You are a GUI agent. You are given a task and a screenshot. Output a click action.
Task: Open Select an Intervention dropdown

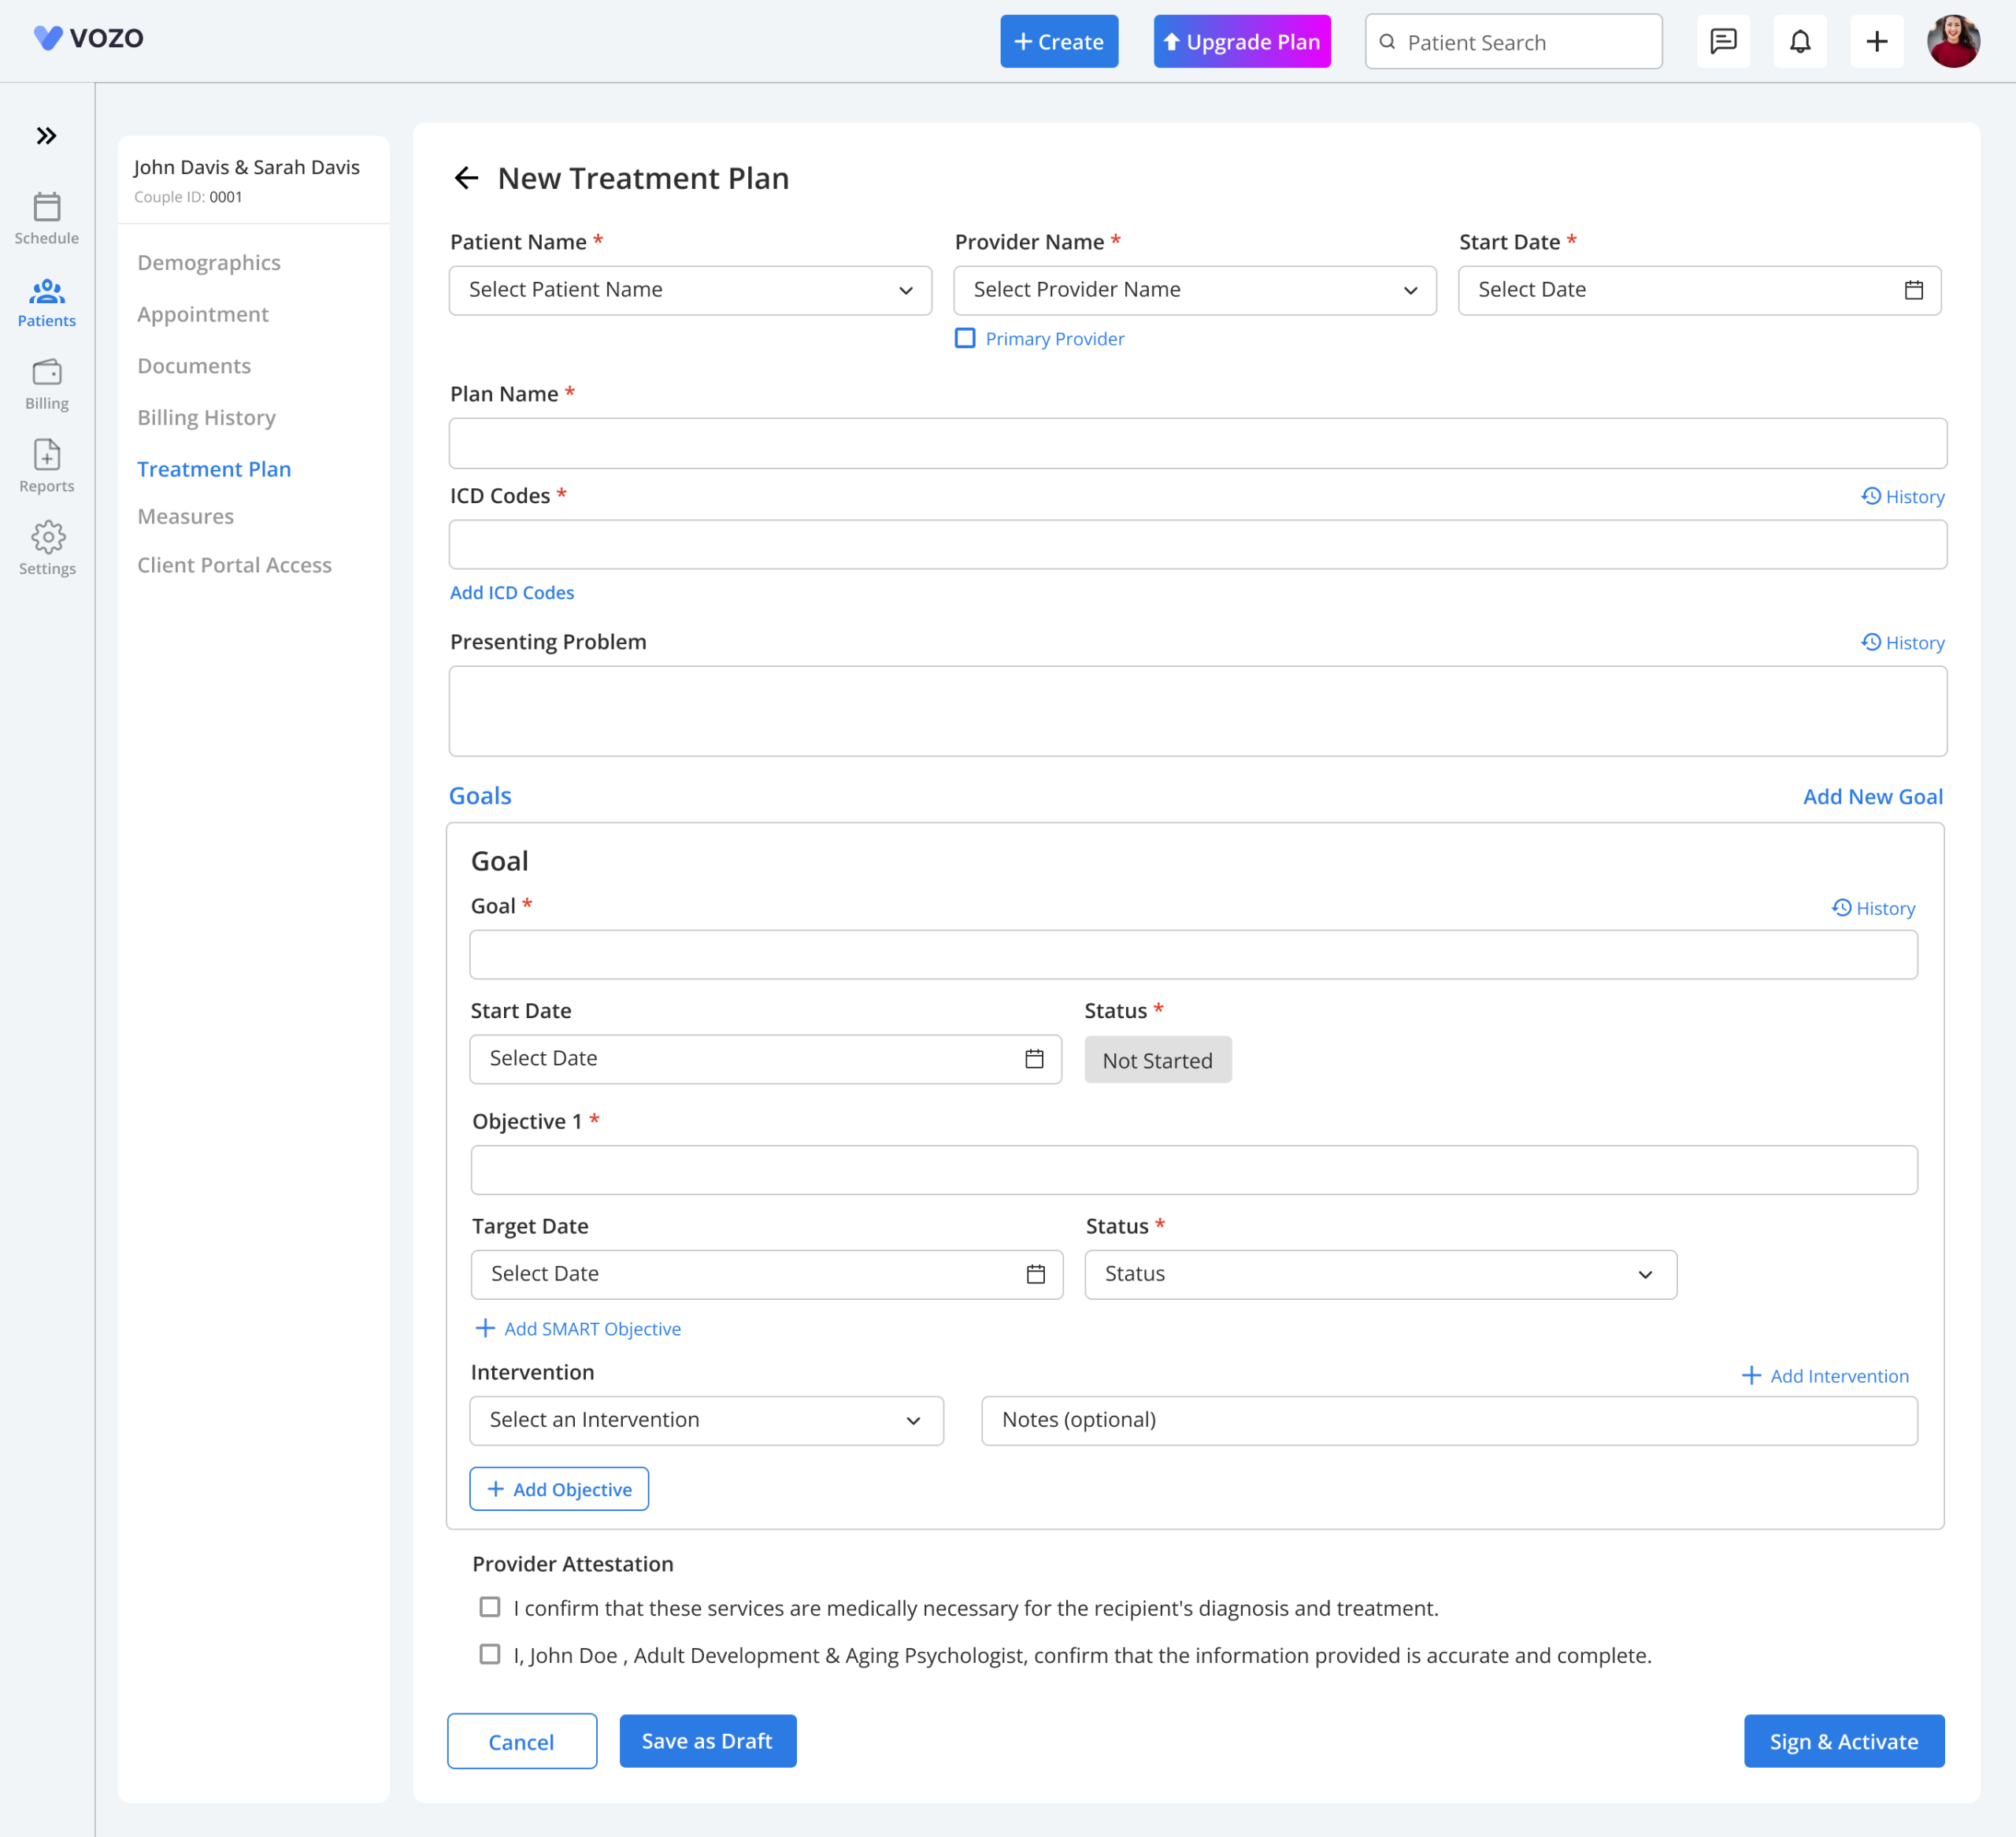706,1420
